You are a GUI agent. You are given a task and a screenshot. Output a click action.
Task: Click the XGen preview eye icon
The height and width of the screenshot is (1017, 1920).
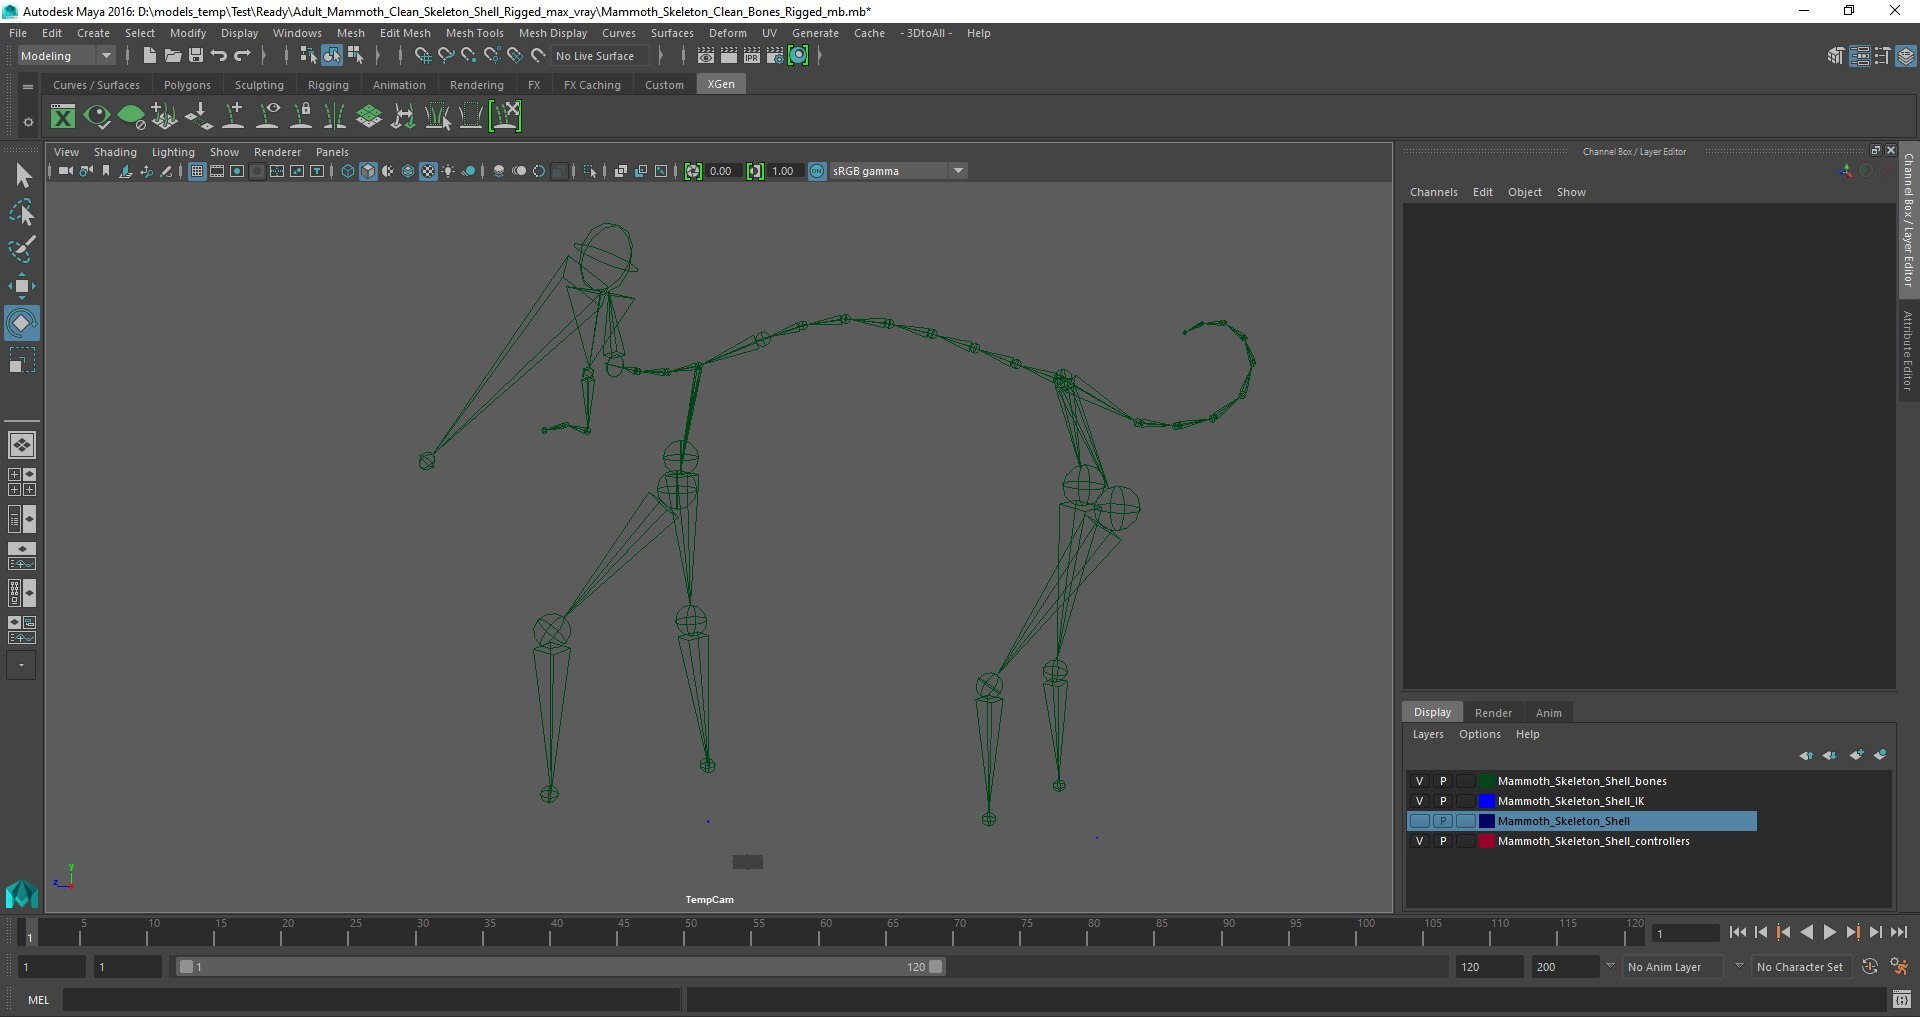[x=97, y=117]
